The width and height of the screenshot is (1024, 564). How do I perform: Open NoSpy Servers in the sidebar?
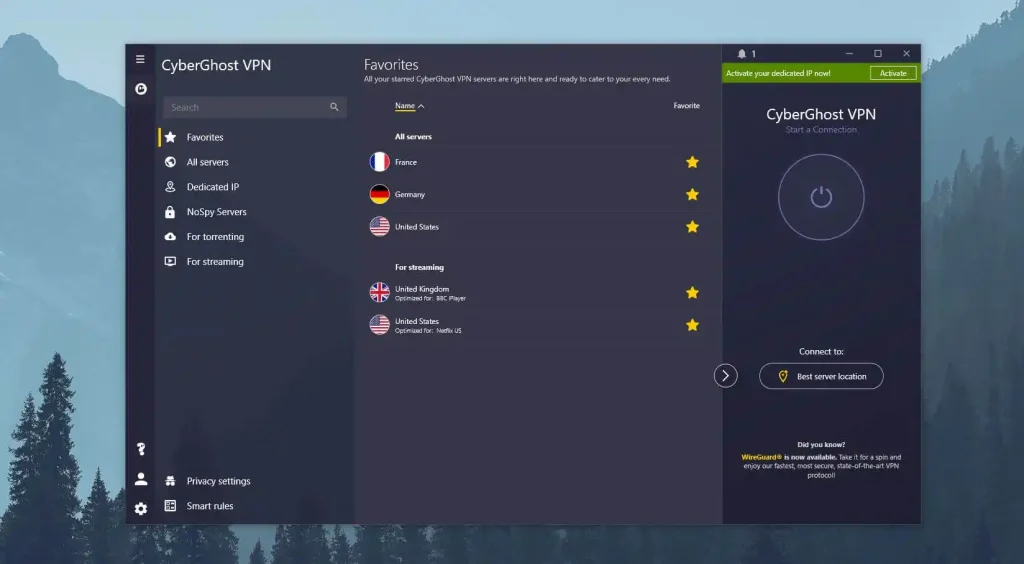coord(216,212)
